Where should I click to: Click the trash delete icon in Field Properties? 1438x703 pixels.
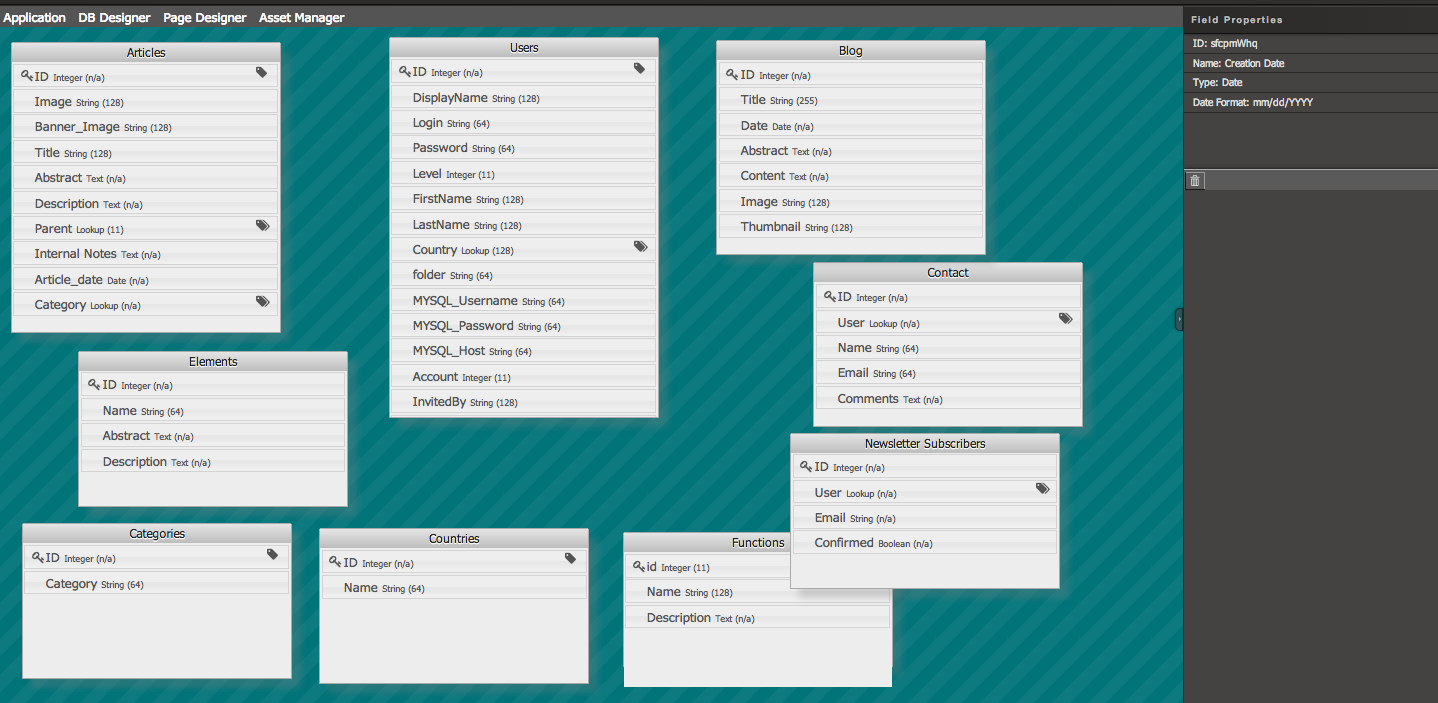coord(1195,180)
